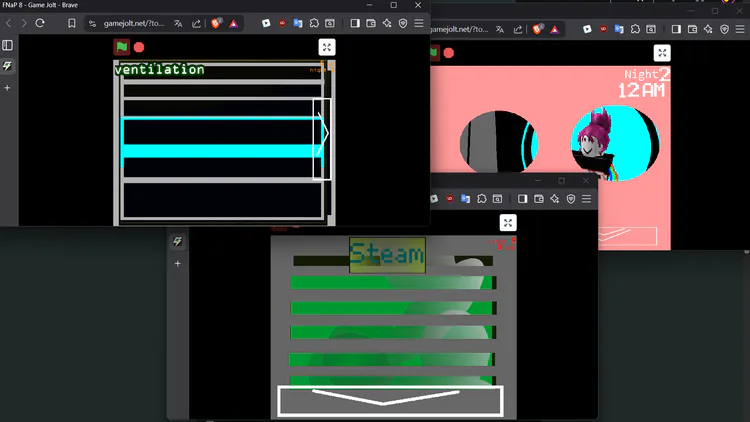The height and width of the screenshot is (422, 750).
Task: Open uBlock extension in Steam window
Action: (x=450, y=199)
